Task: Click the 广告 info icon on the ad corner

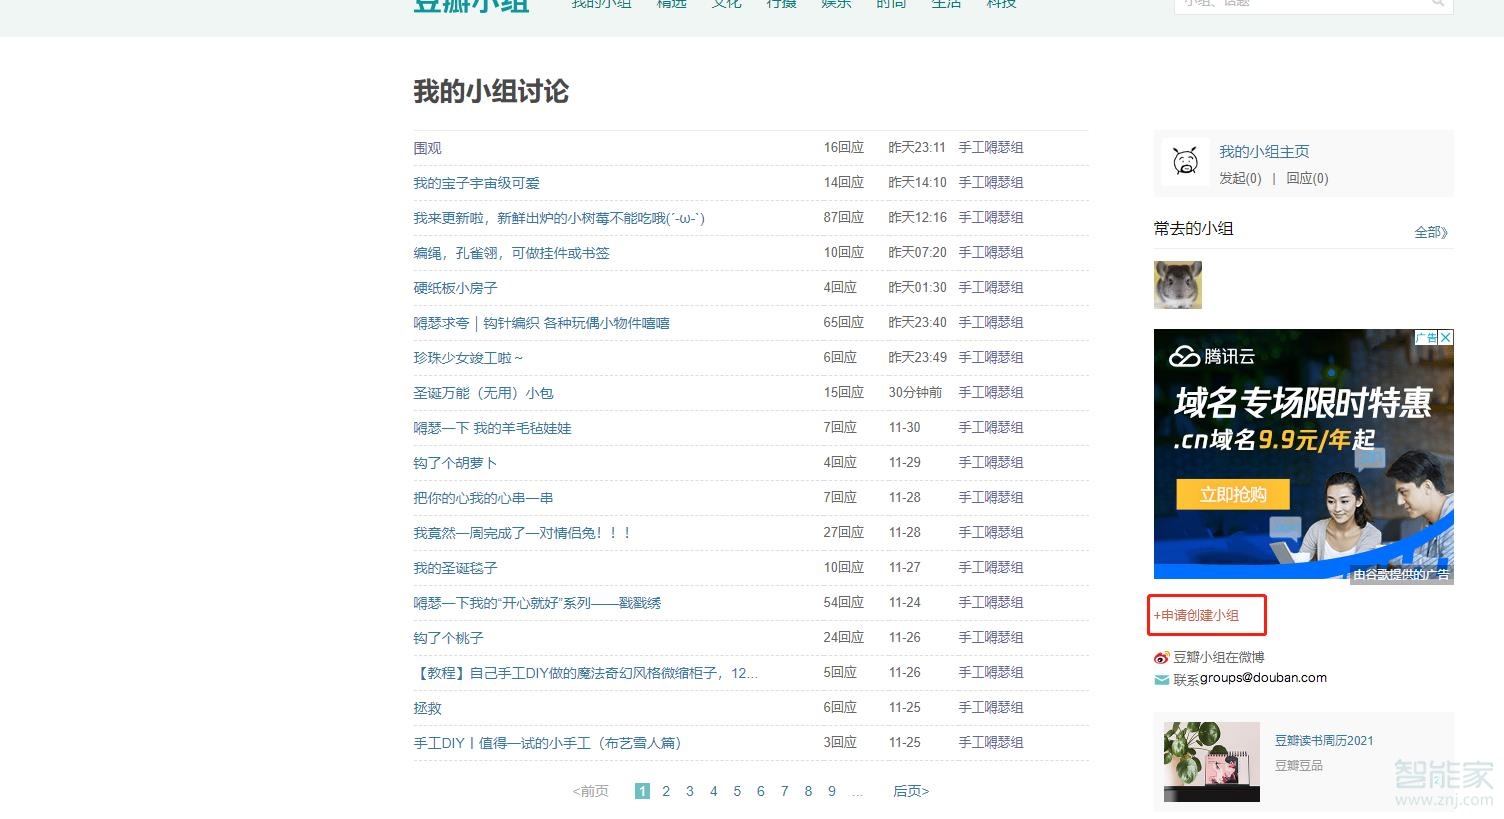Action: [1427, 338]
